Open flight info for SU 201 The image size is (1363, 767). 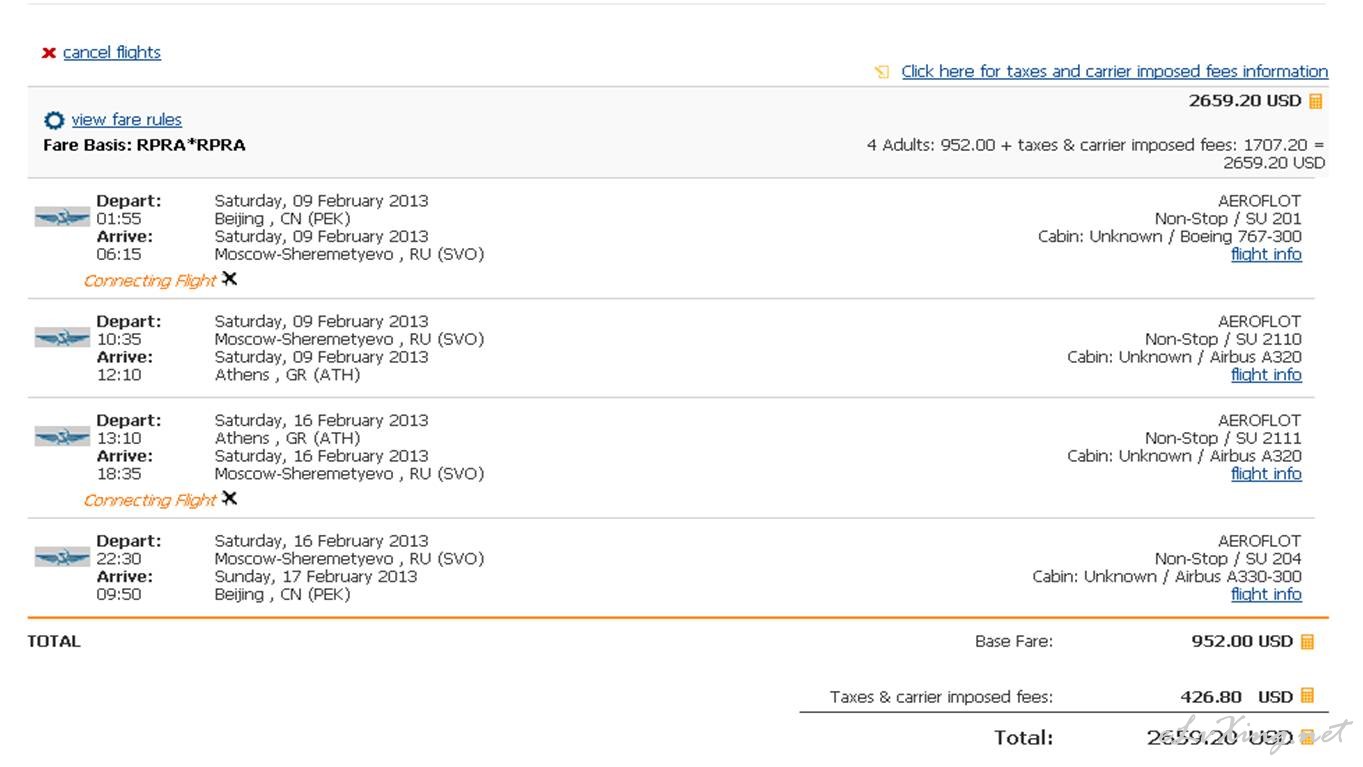pos(1265,254)
